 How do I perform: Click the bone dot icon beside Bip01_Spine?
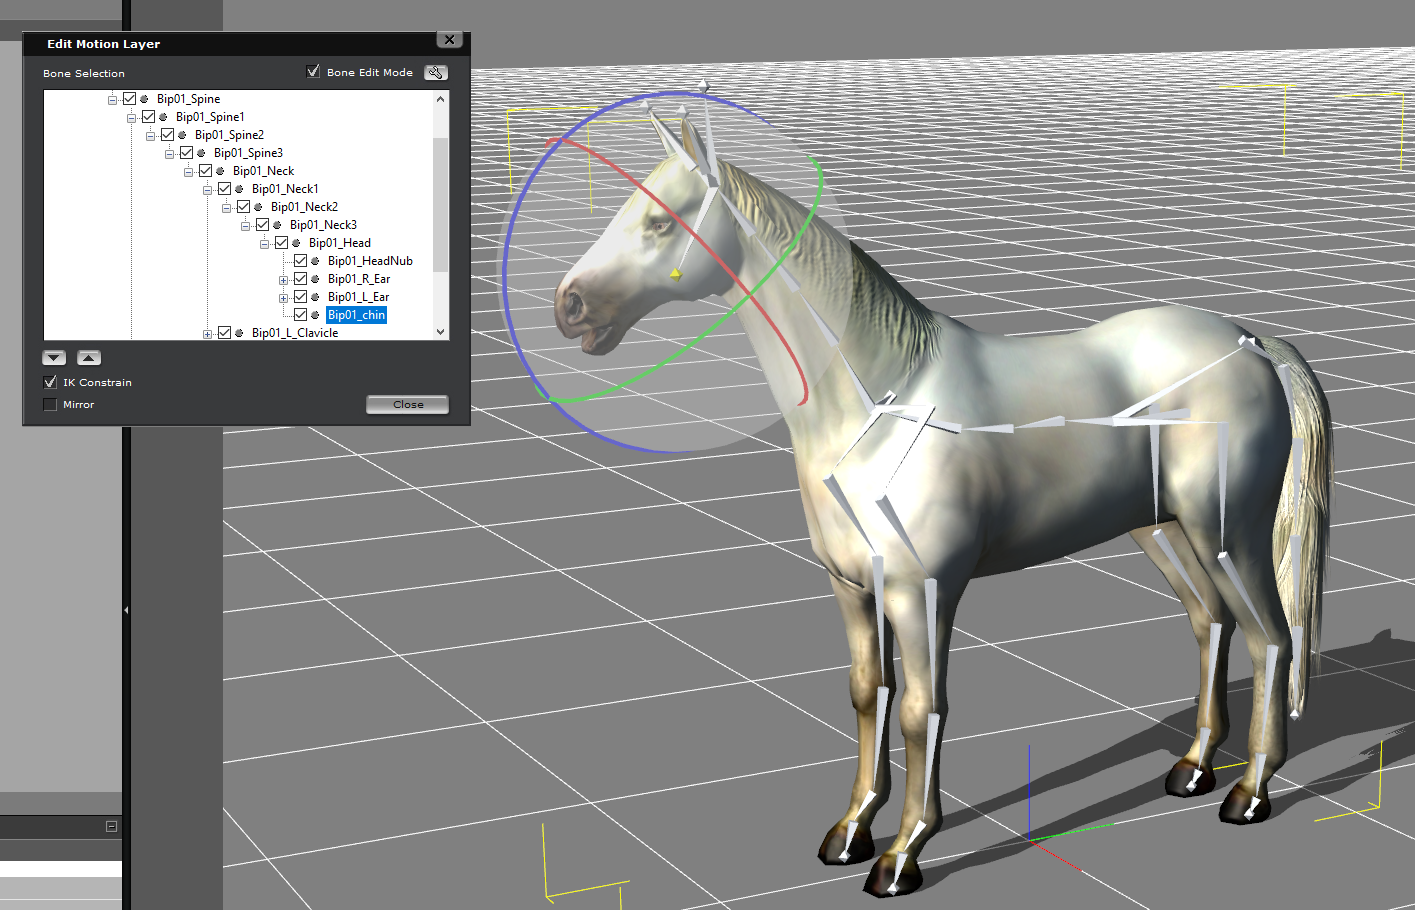click(x=144, y=99)
